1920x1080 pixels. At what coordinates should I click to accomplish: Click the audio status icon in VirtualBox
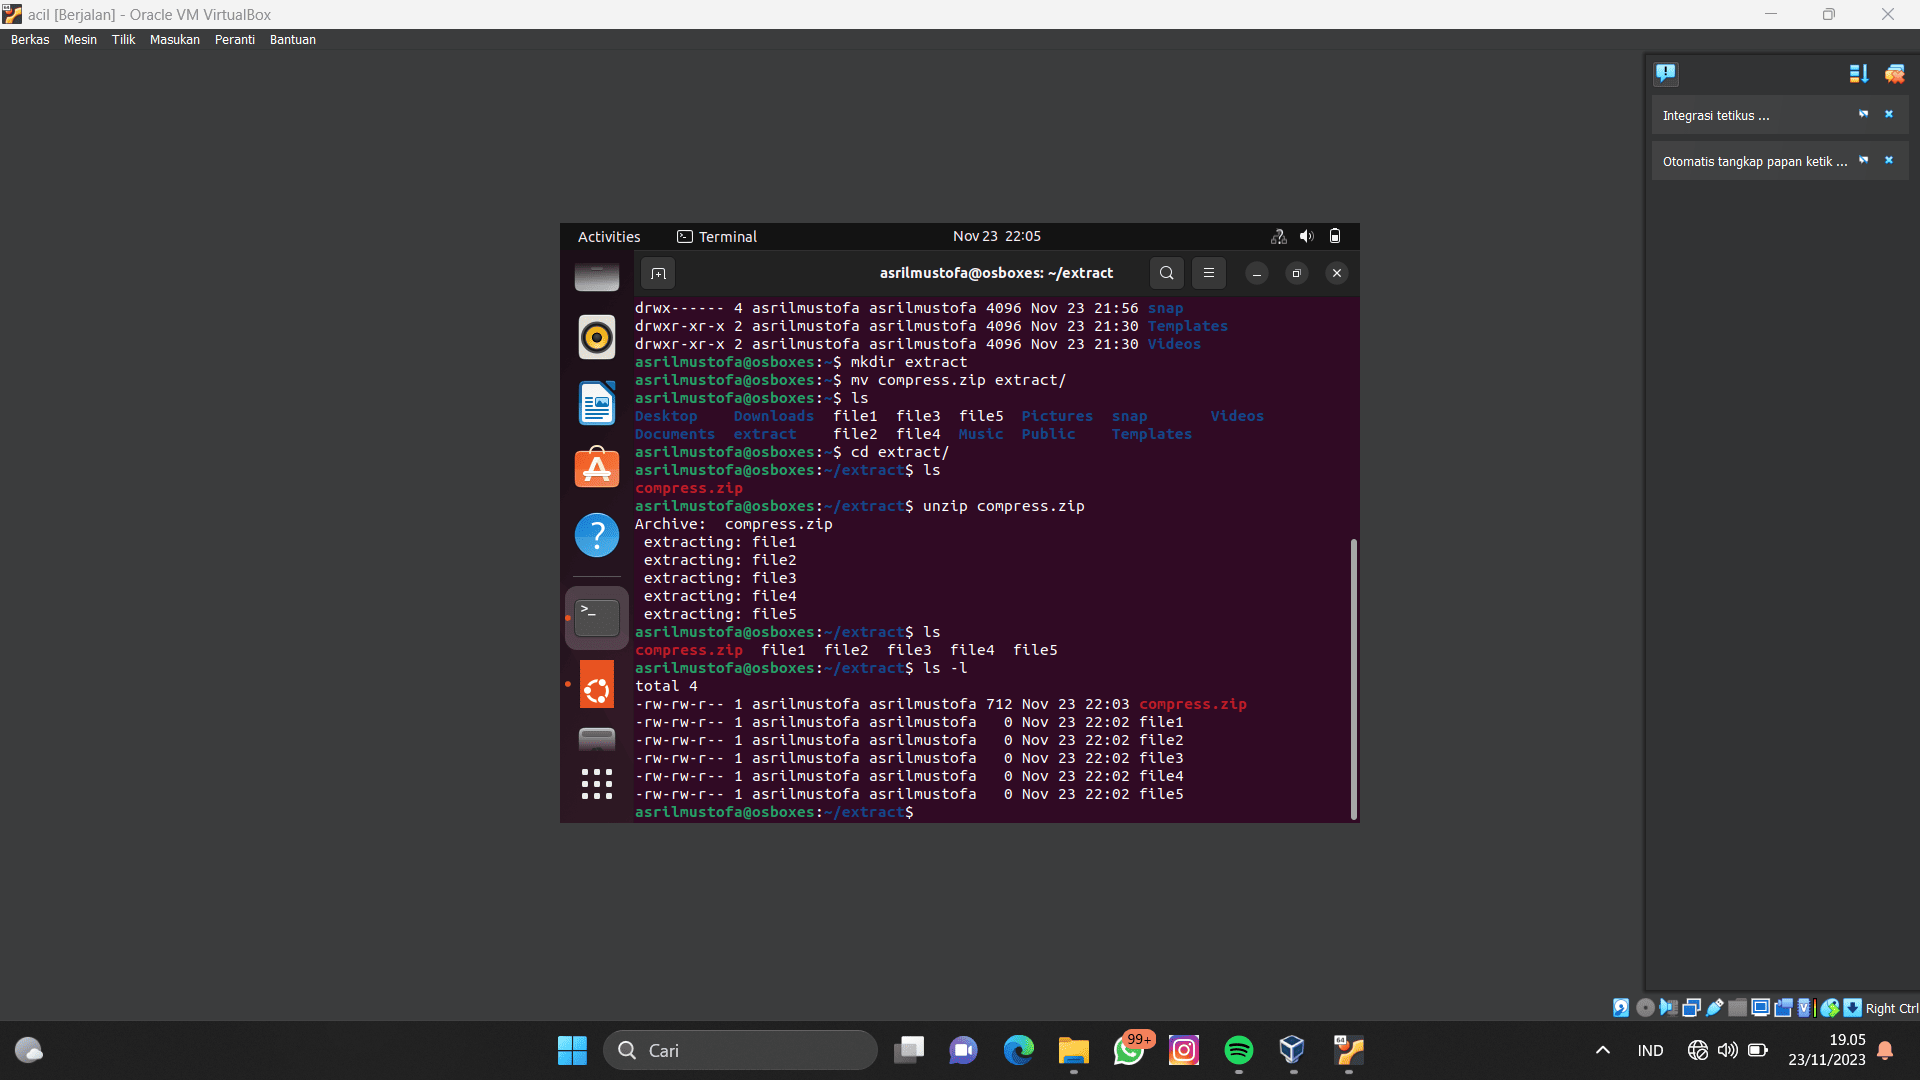point(1668,1008)
